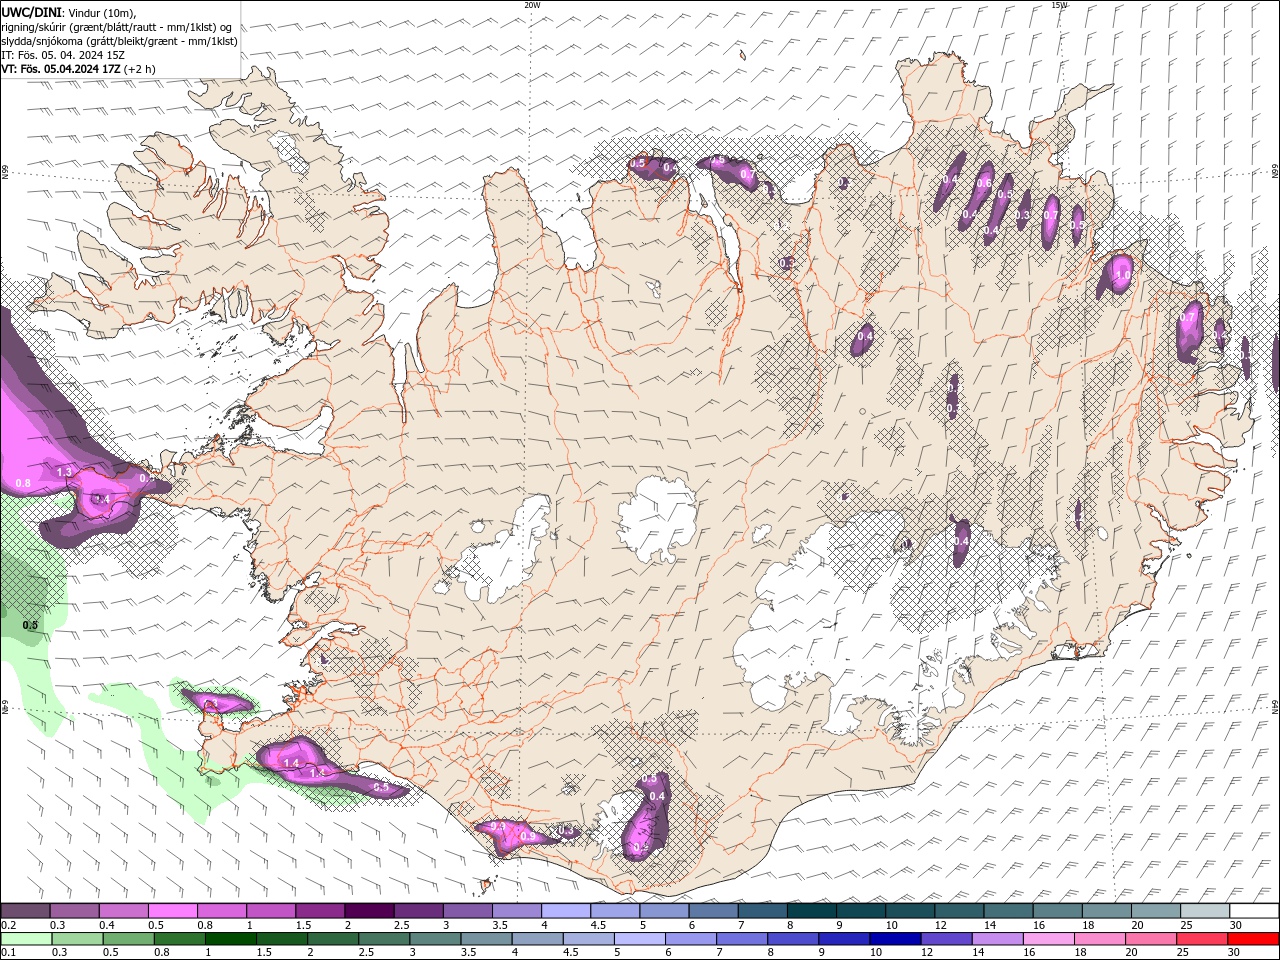Select the '66N' latitude label on the right edge

1275,172
